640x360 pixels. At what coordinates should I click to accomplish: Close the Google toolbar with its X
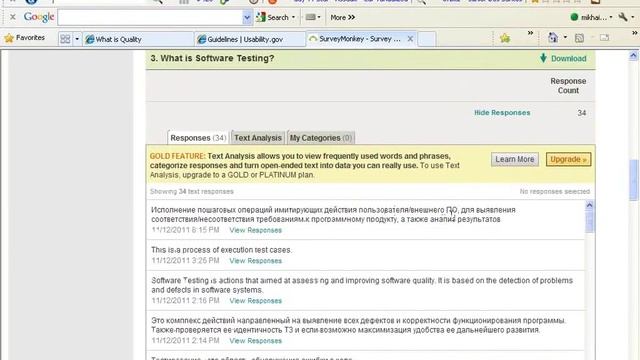13,17
